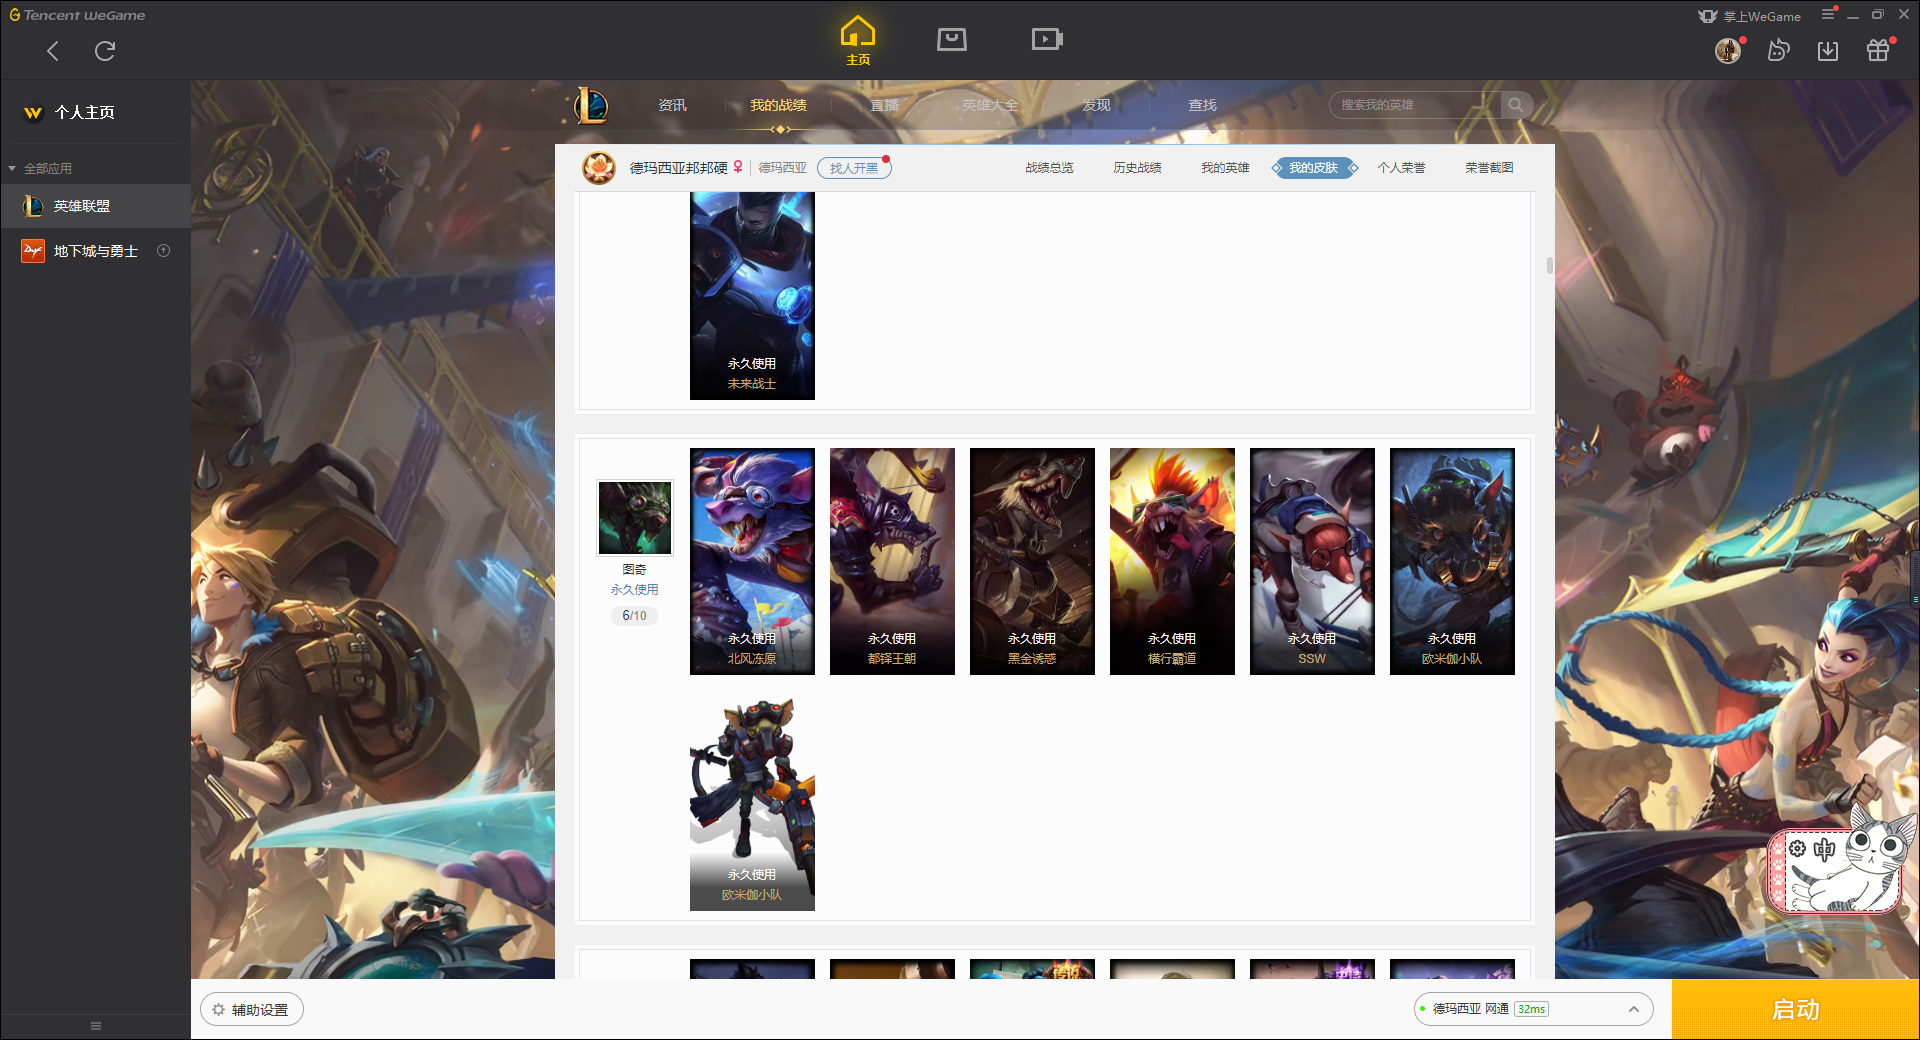This screenshot has height=1040, width=1920.
Task: Expand the 德玛西亚 网通 server dropdown
Action: point(1533,1009)
